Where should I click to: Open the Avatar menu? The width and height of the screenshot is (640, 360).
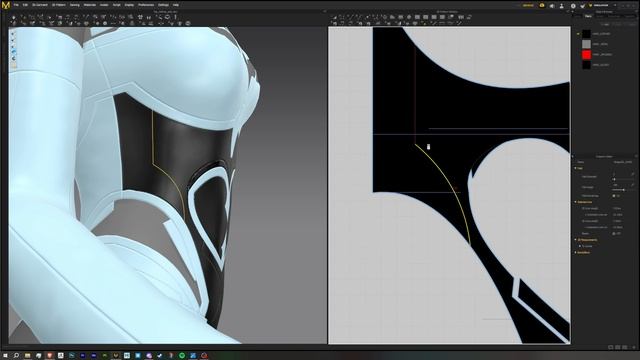pos(104,5)
